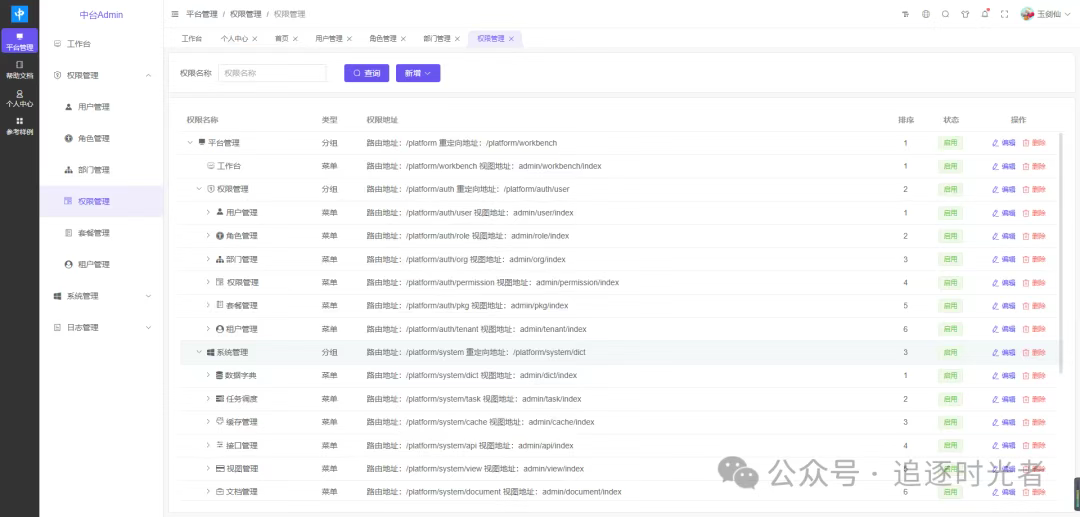1080x517 pixels.
Task: Close the 个人中心 tab
Action: click(x=255, y=39)
